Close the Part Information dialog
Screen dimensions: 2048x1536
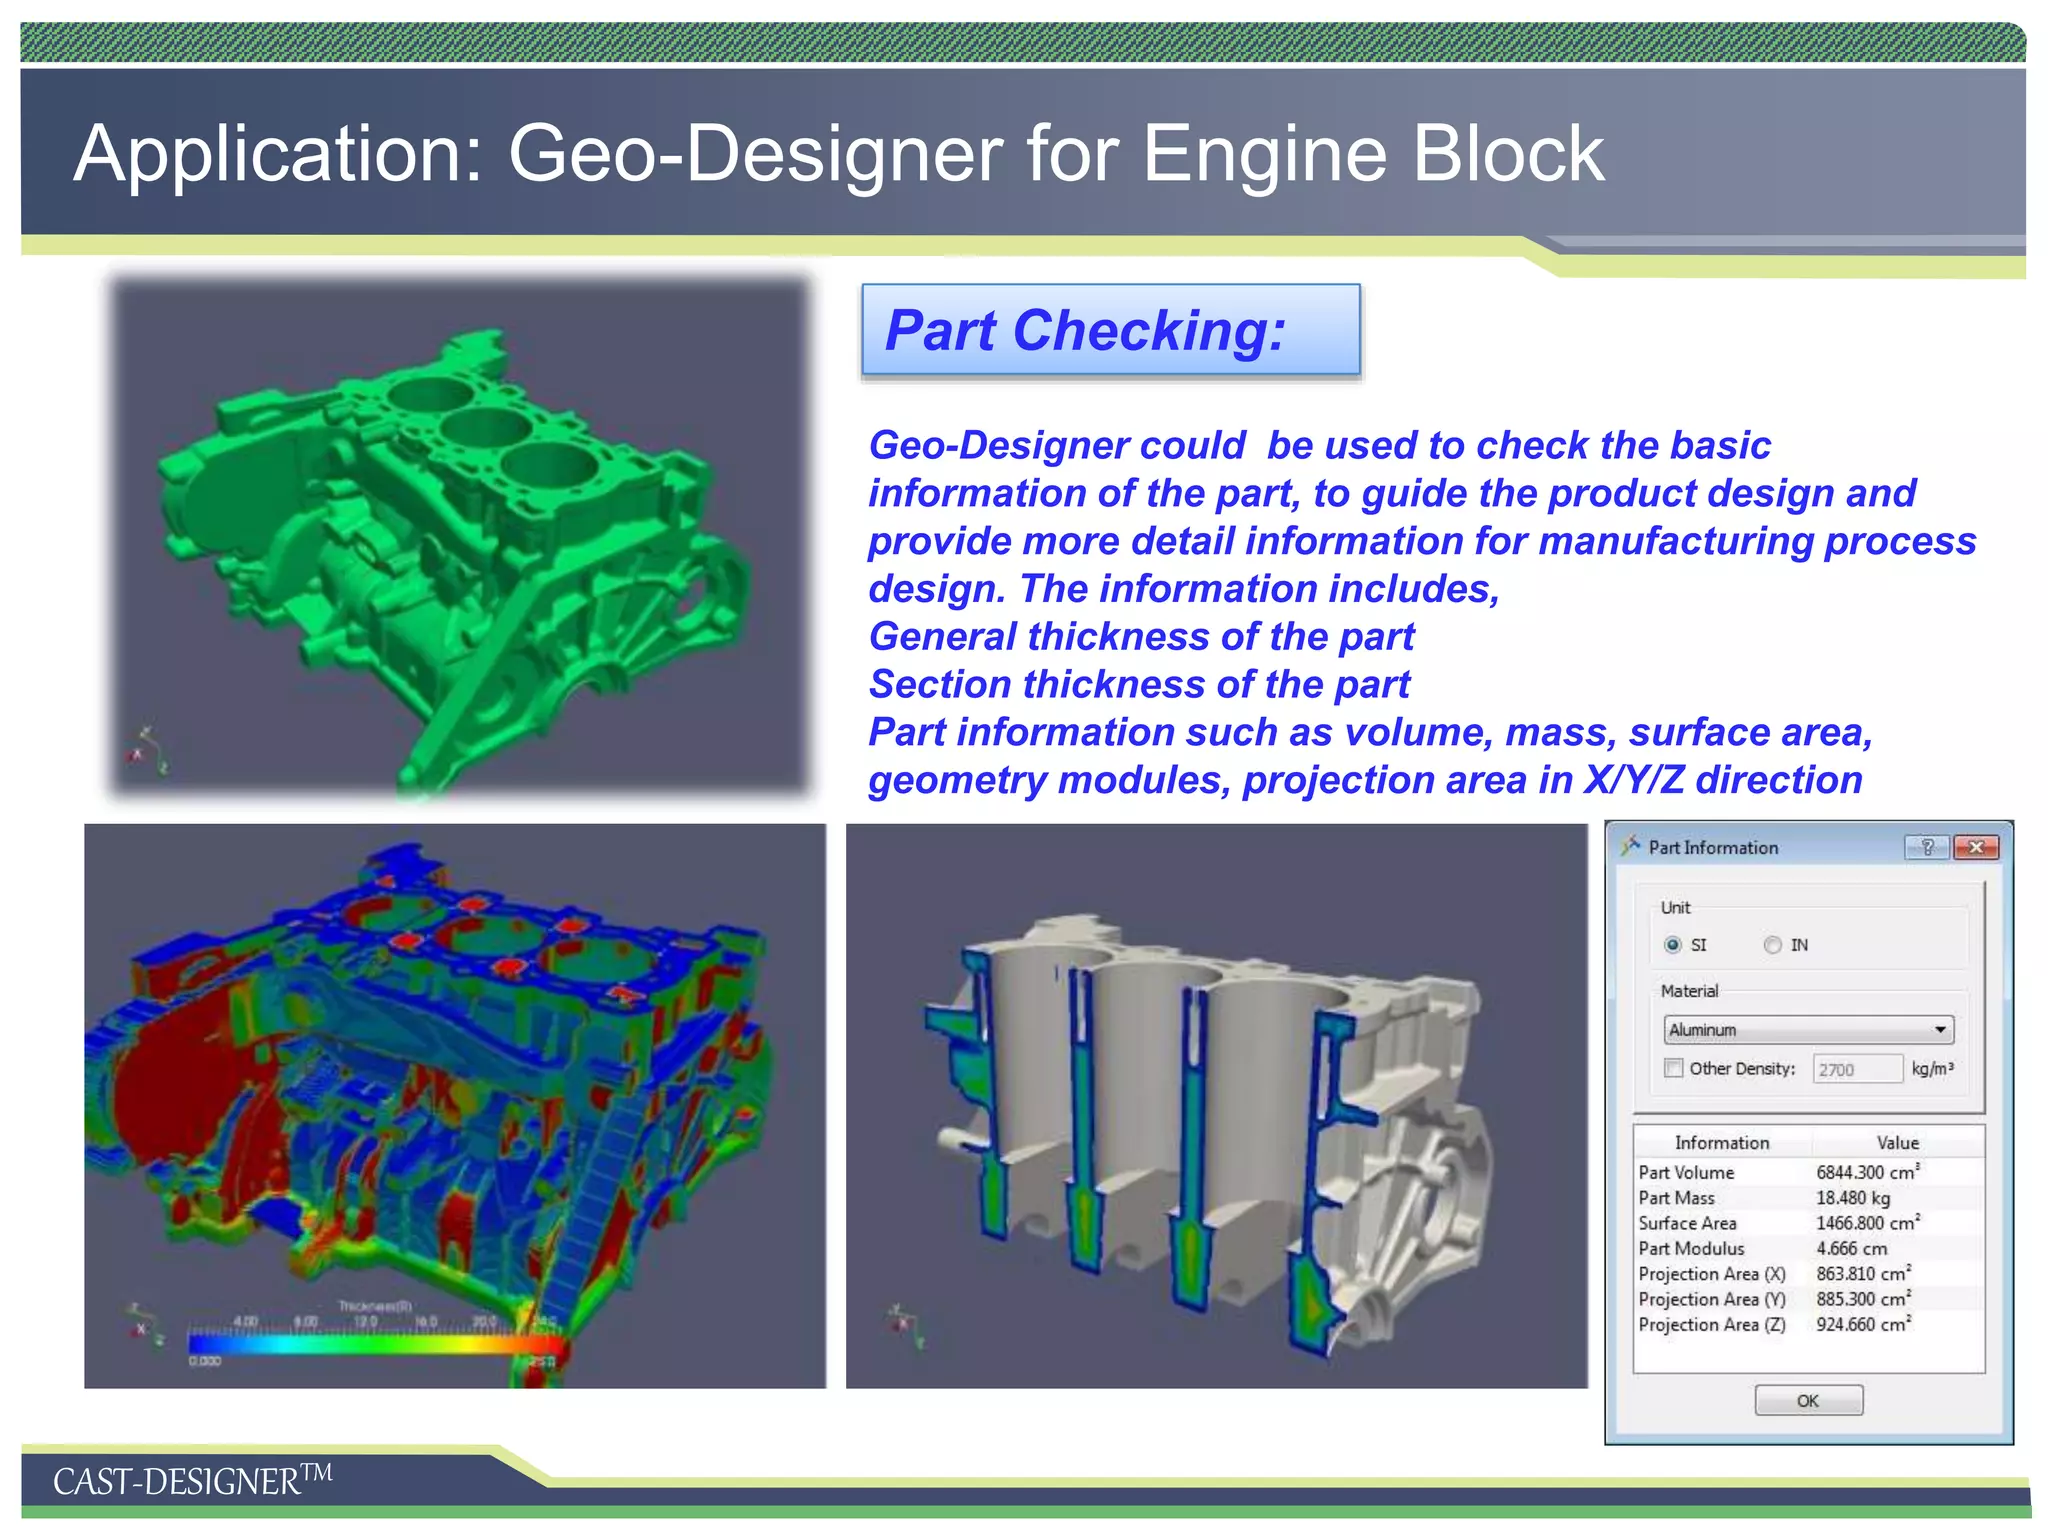click(x=1975, y=847)
